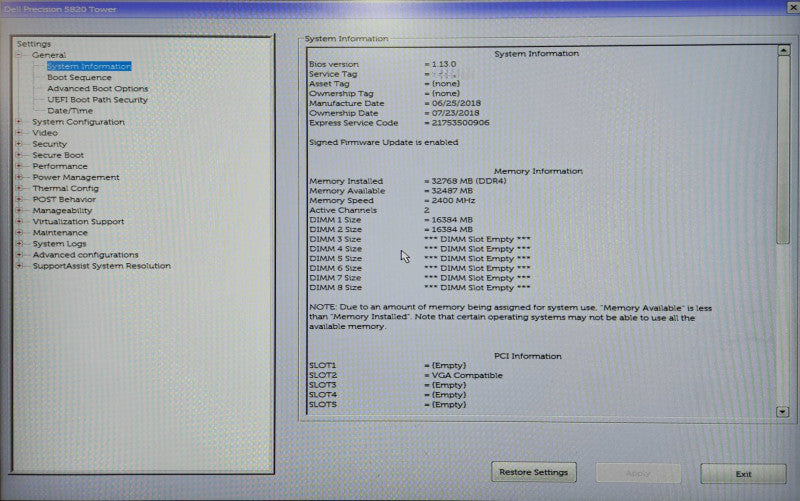Select the Secure Boot category label
The height and width of the screenshot is (501, 800).
tap(58, 155)
